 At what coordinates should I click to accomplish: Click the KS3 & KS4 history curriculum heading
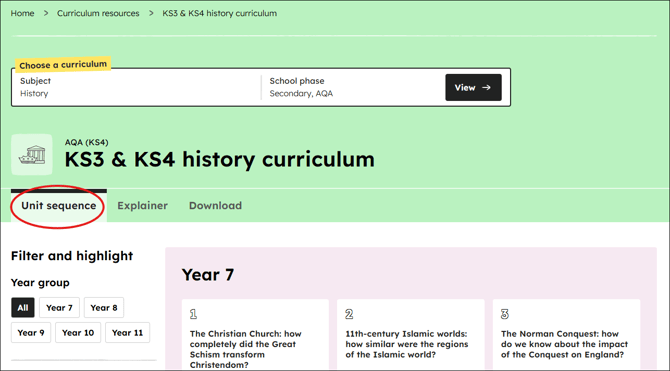(220, 159)
